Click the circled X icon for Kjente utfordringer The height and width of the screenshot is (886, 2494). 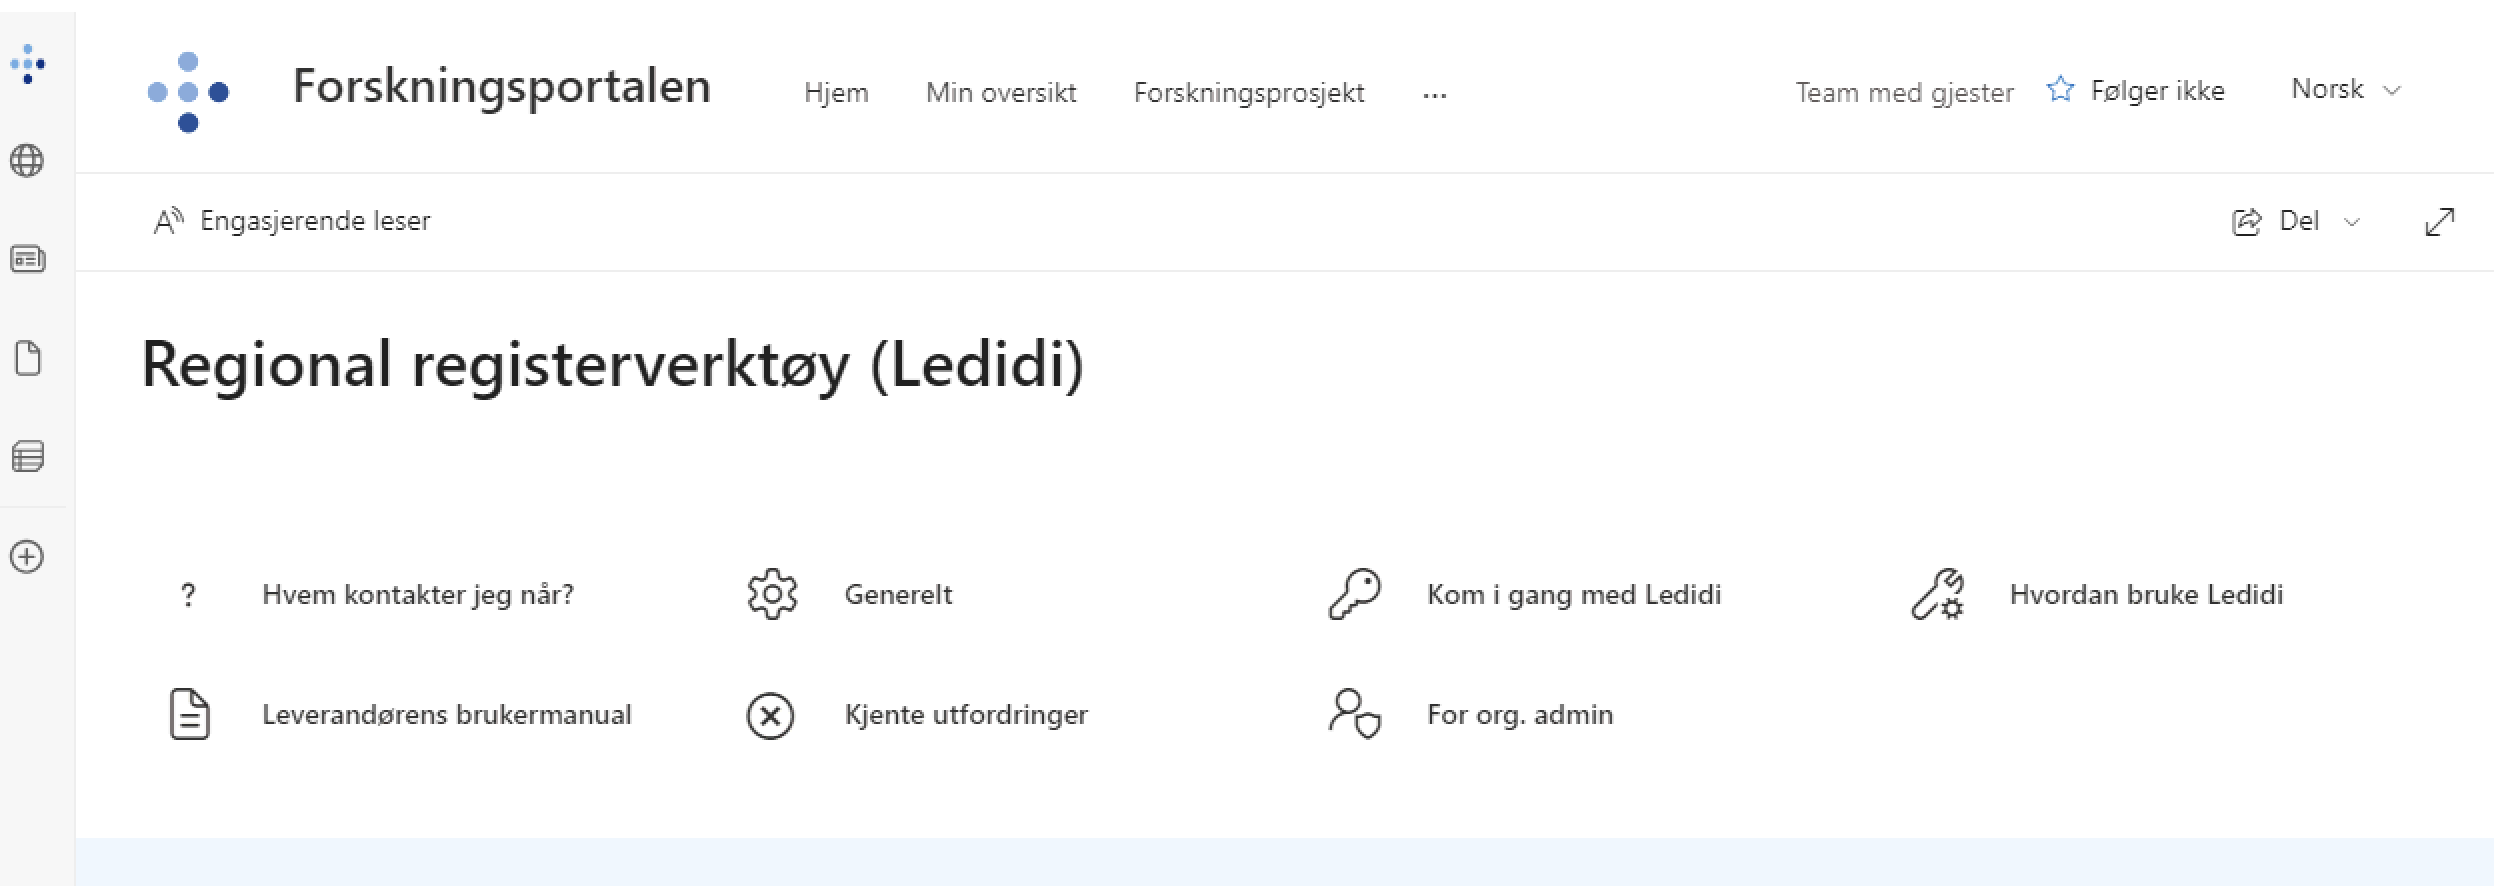[x=771, y=716]
